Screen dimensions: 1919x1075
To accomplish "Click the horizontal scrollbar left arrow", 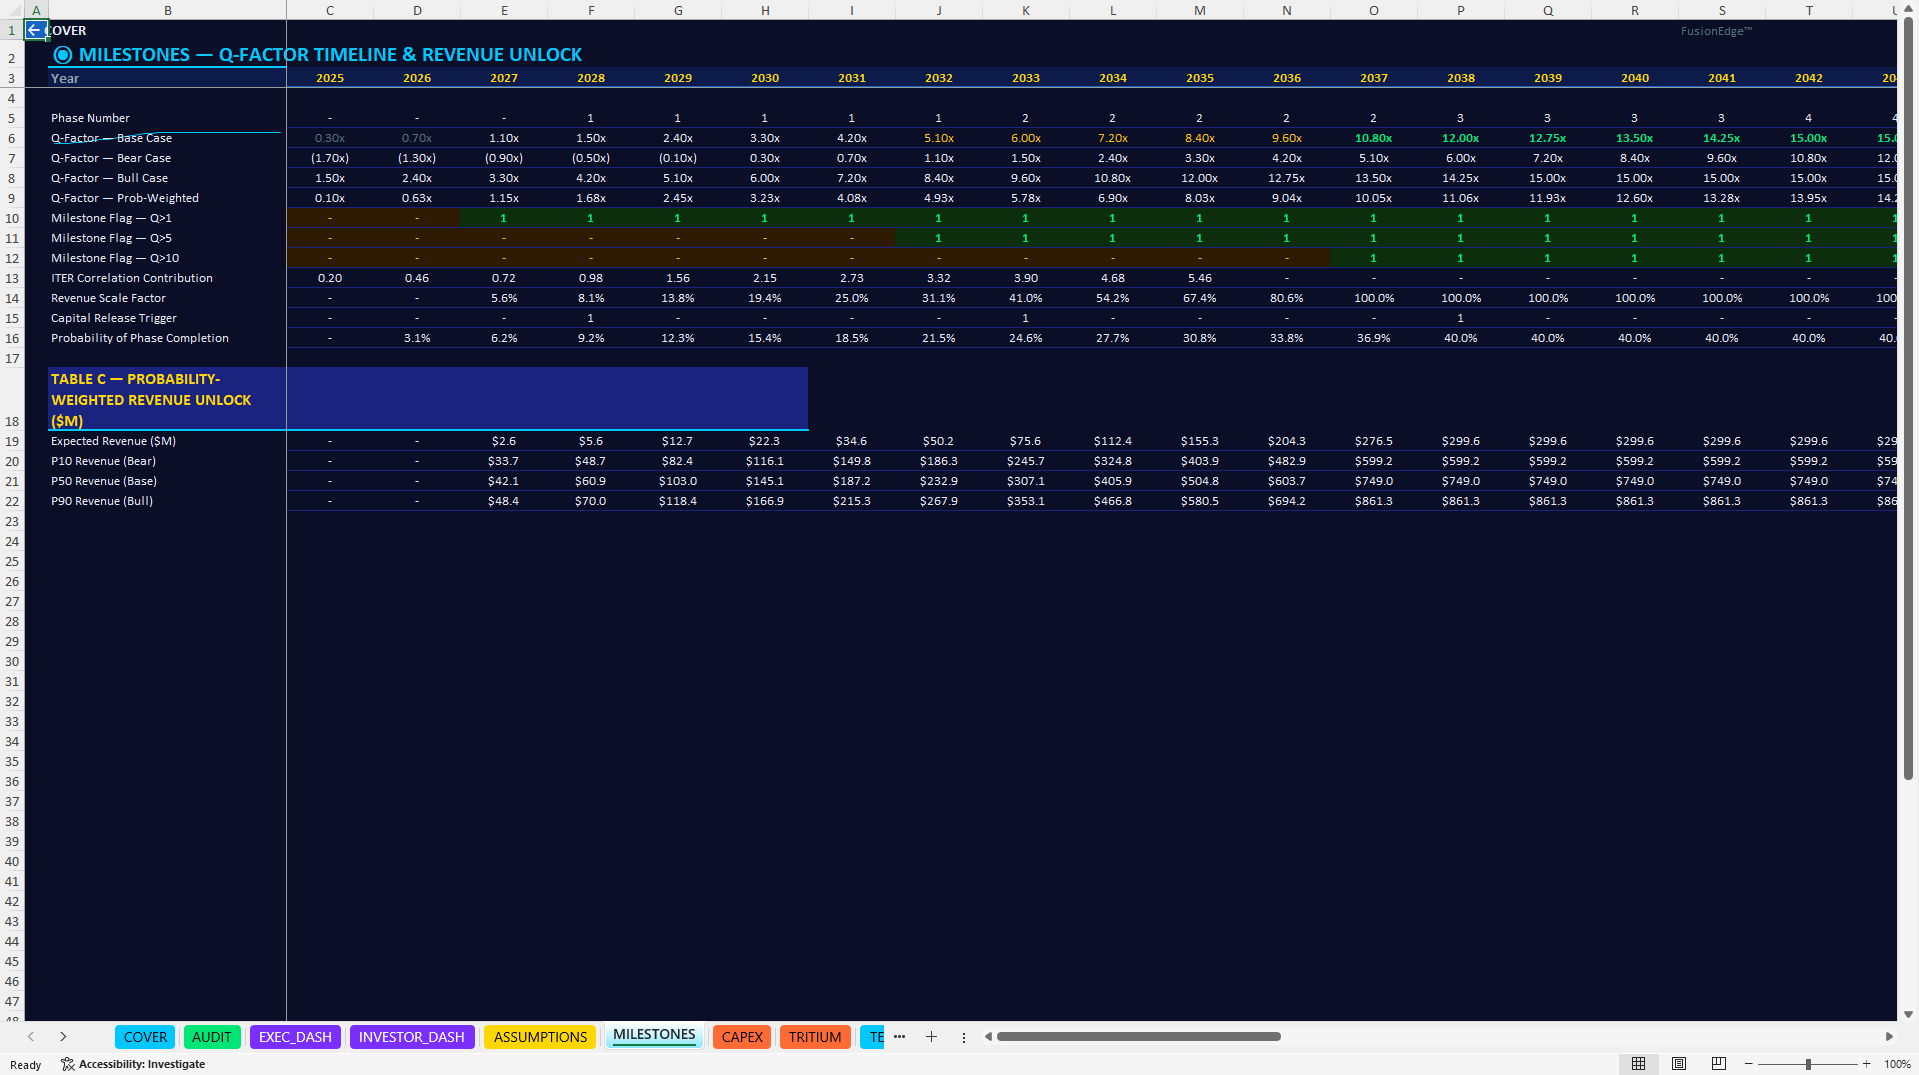I will point(988,1037).
